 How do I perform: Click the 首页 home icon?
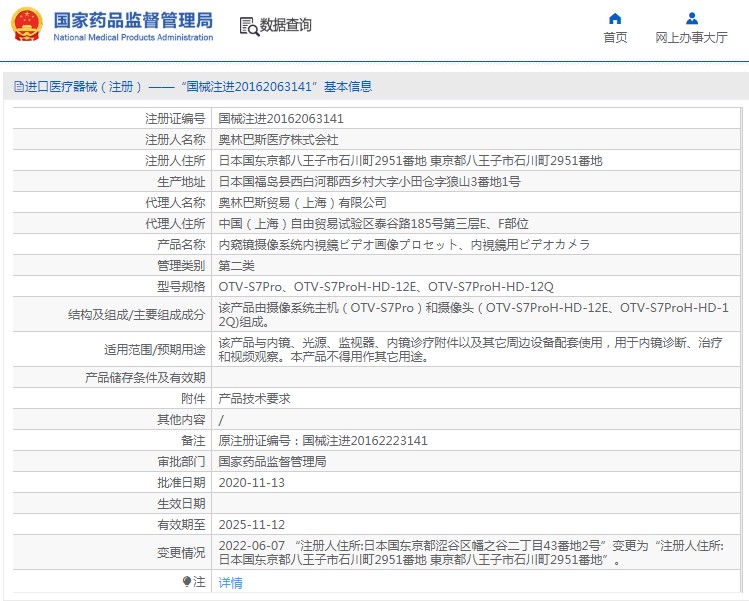point(615,19)
